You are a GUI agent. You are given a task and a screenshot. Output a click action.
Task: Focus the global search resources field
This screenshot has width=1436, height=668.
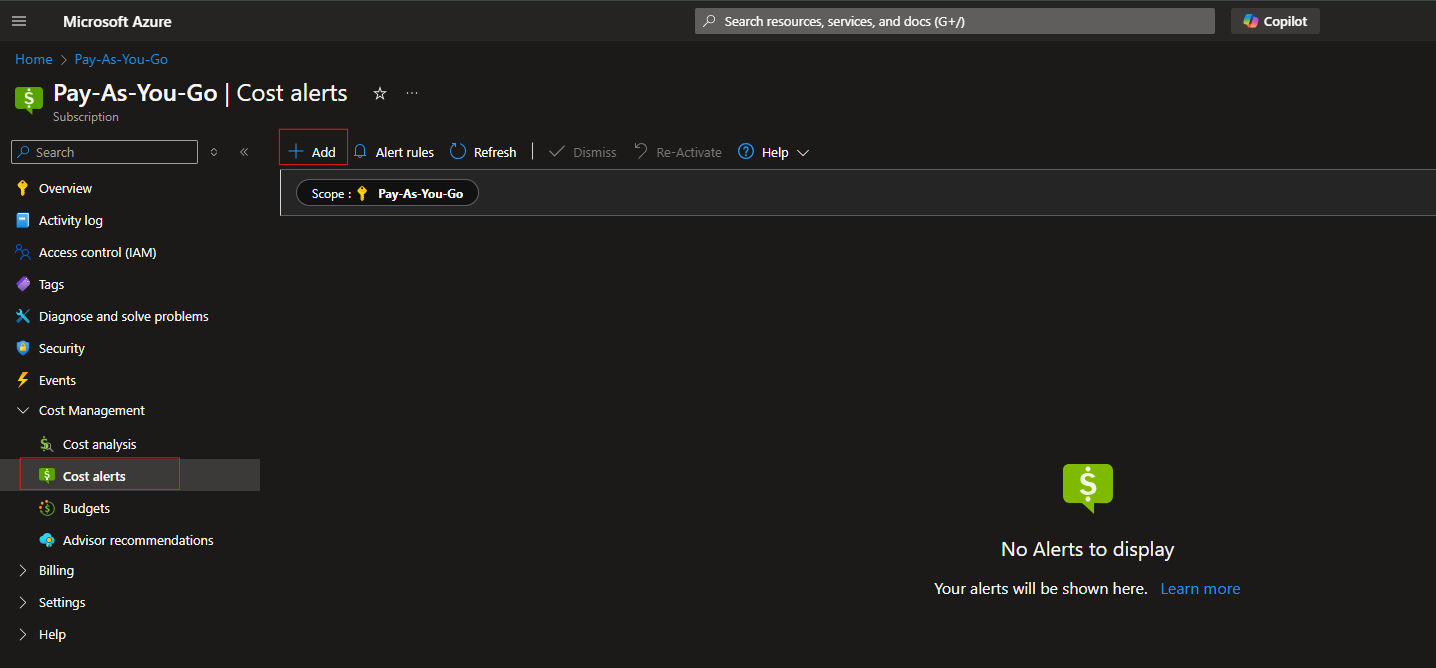tap(955, 21)
